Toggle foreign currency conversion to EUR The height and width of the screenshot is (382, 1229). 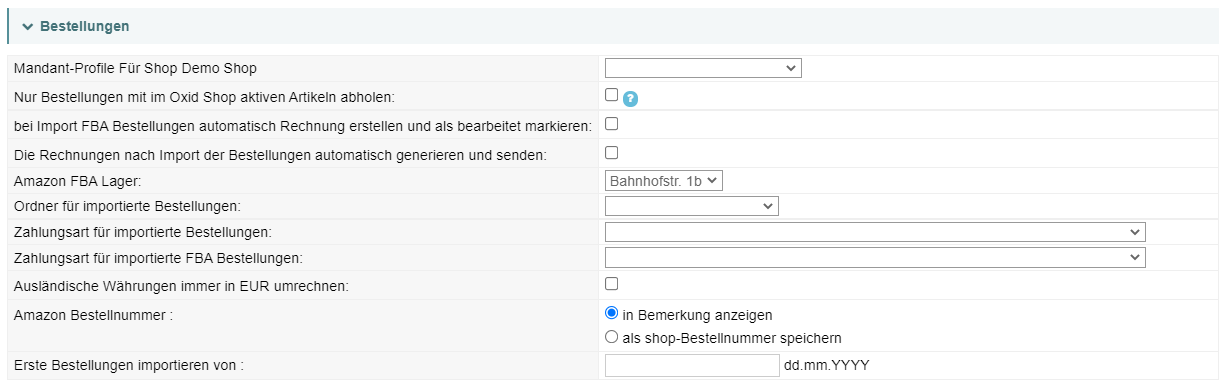coord(612,284)
